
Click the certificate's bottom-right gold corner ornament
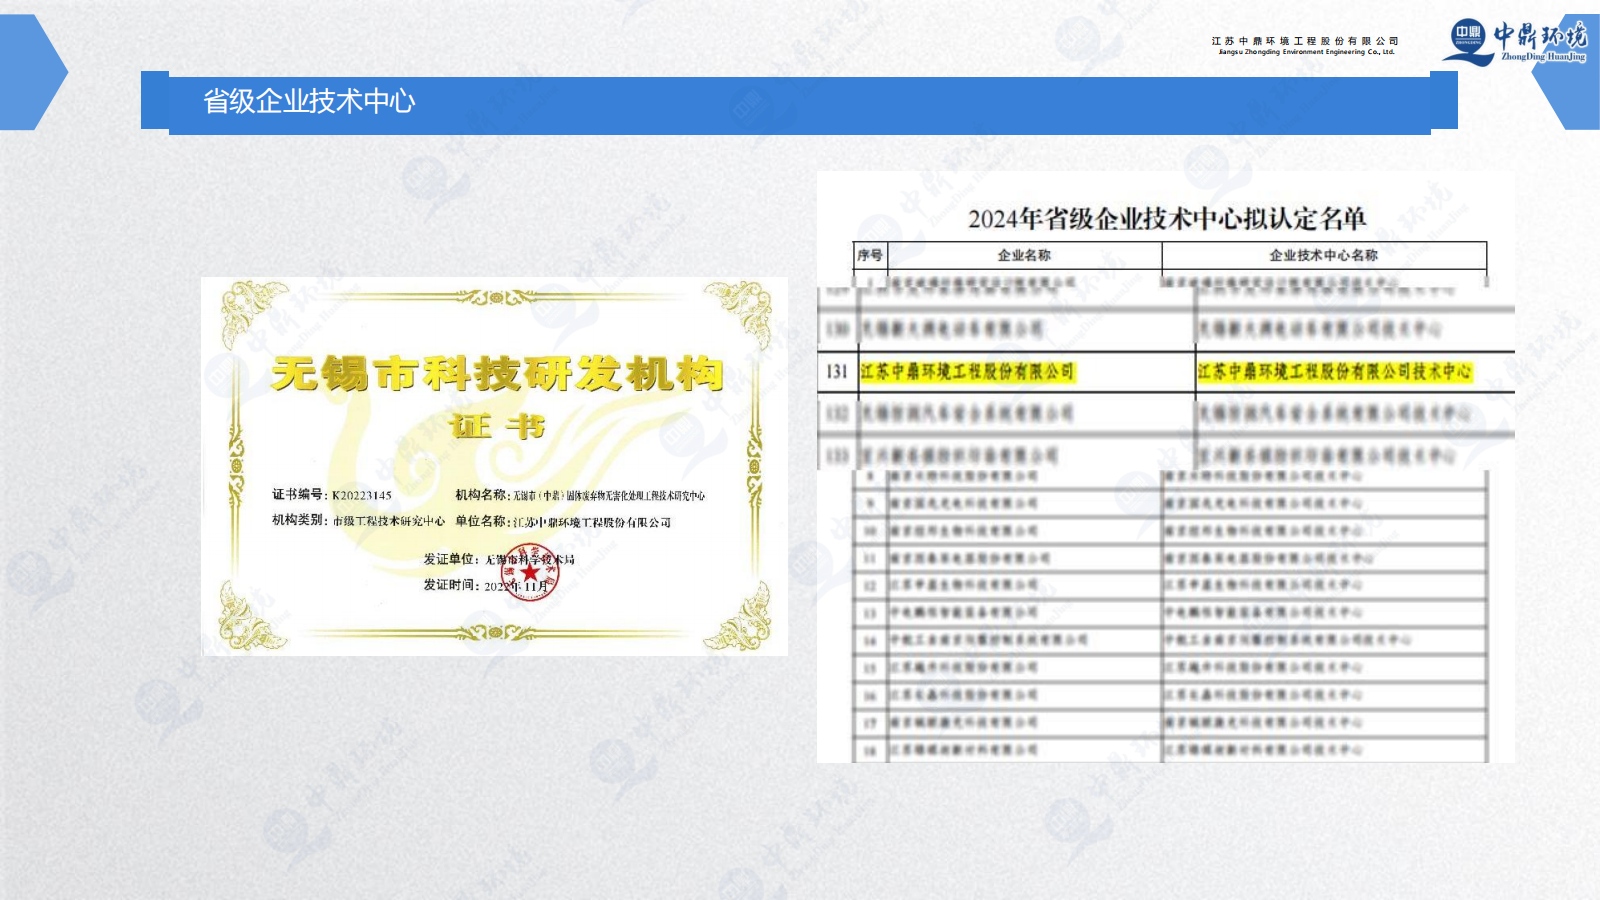(740, 620)
